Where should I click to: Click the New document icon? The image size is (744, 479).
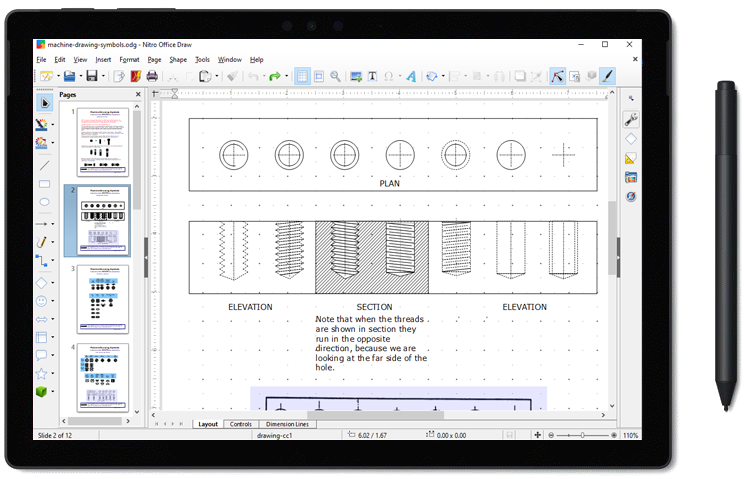click(x=46, y=76)
